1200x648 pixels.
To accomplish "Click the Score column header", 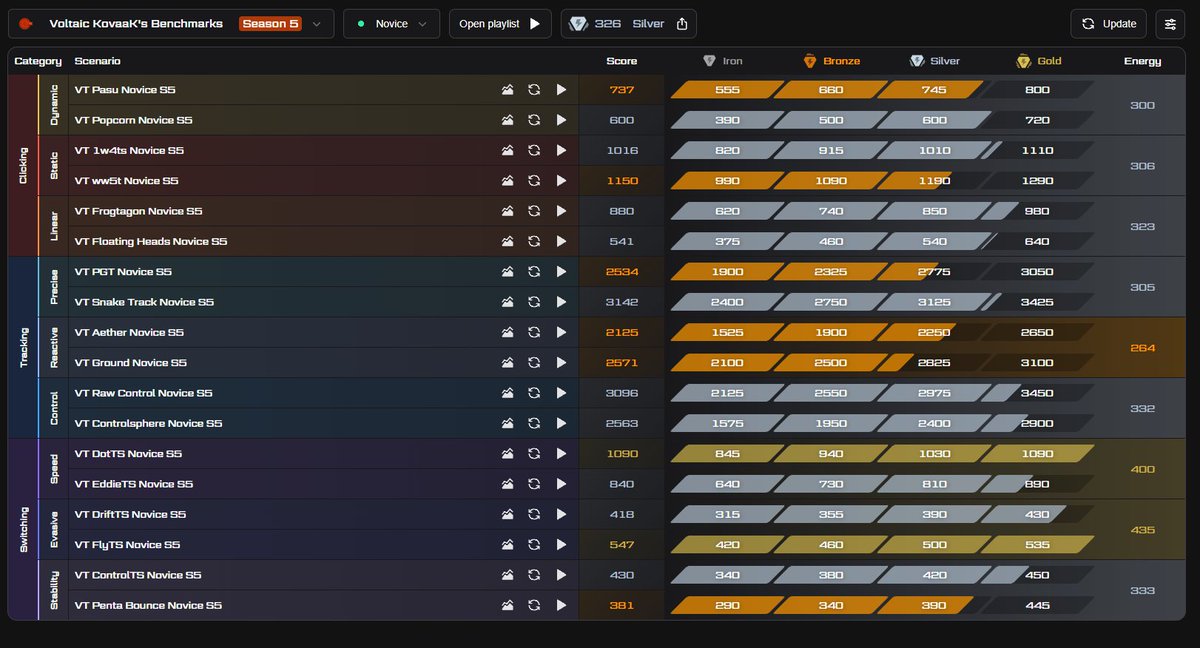I will coord(622,61).
